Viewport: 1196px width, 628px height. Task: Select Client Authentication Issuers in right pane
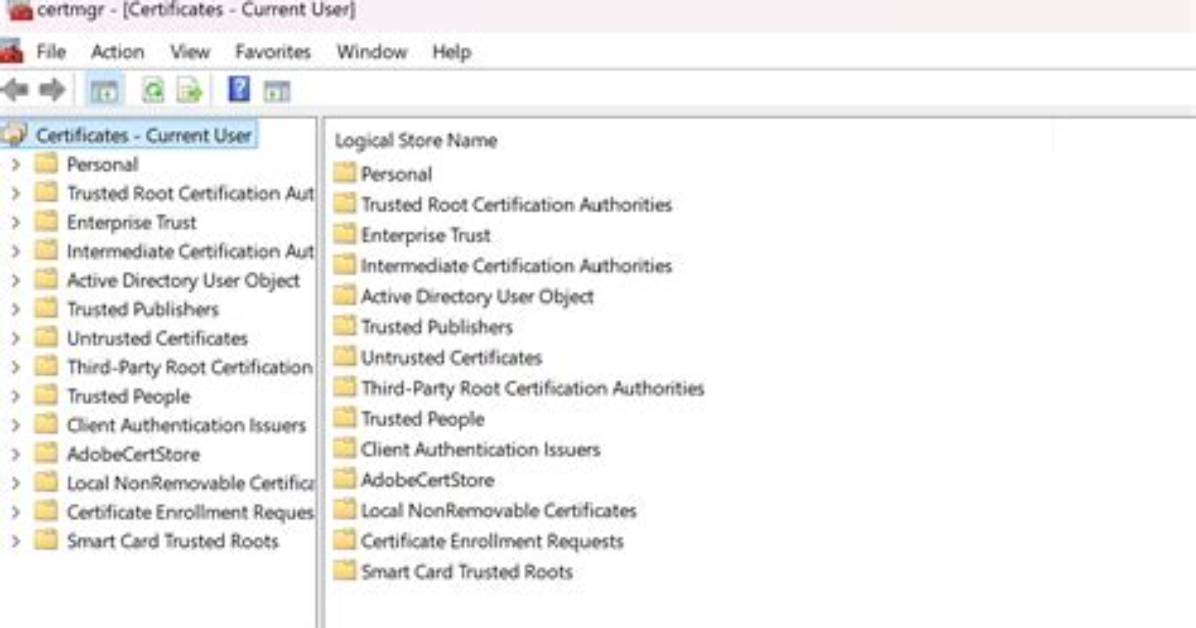(x=481, y=449)
